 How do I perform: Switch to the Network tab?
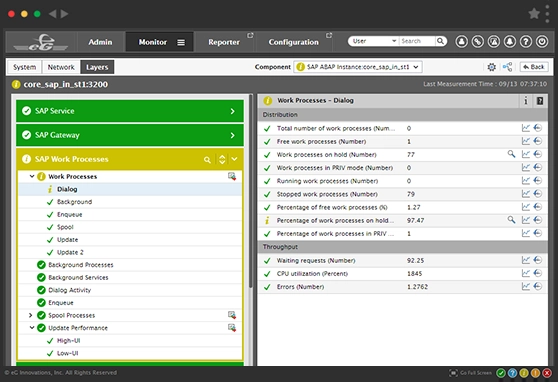point(61,67)
